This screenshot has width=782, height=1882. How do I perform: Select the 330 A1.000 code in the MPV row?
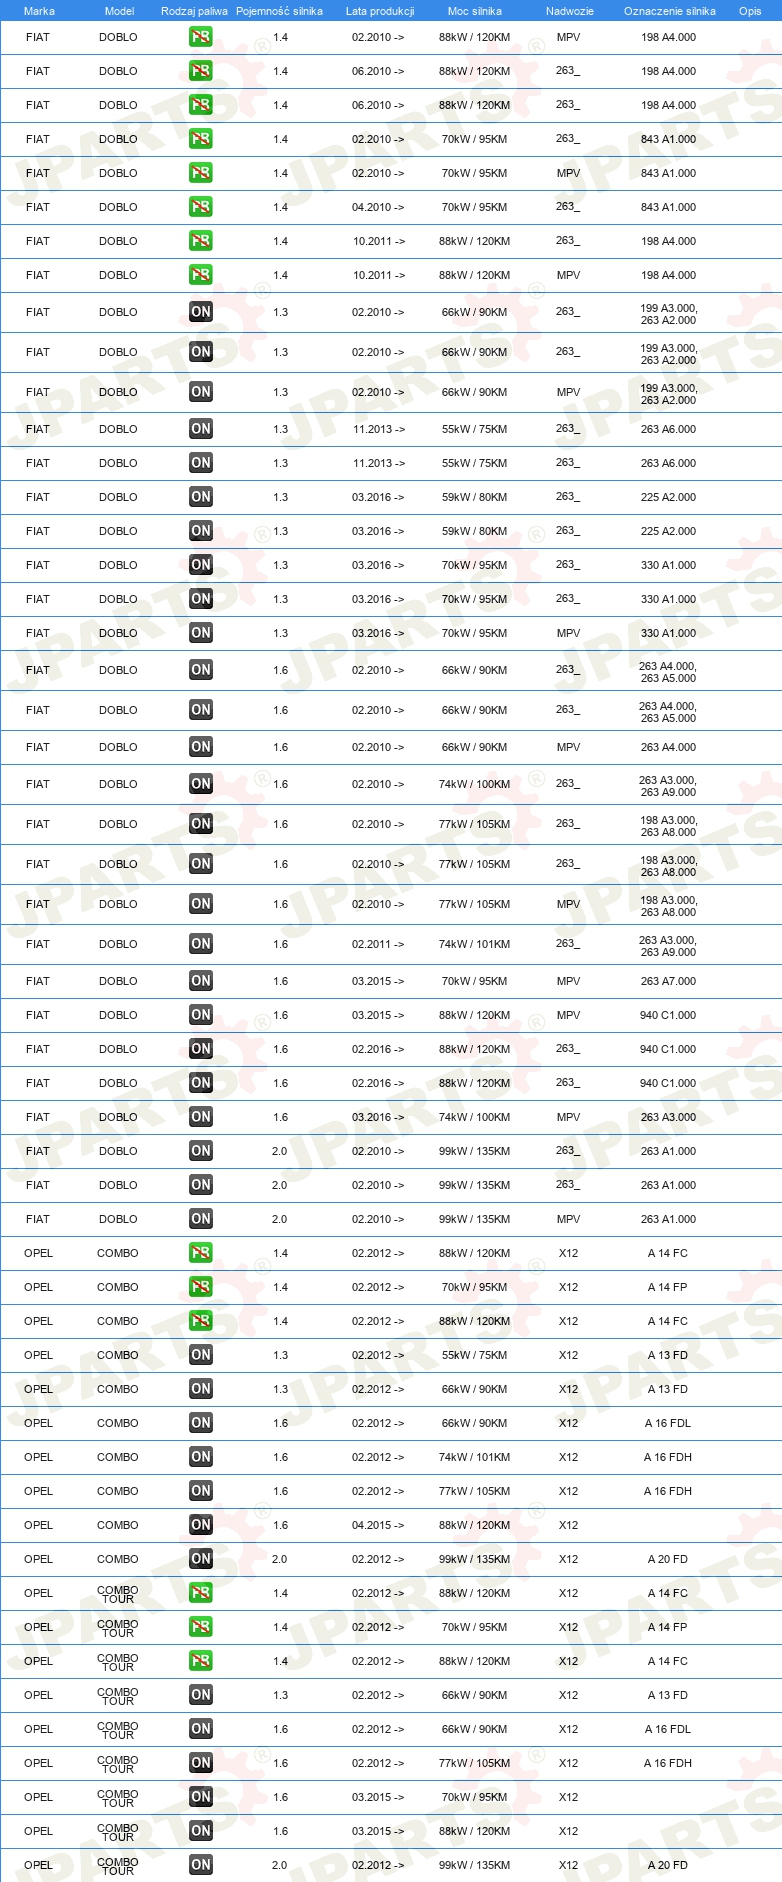(668, 633)
